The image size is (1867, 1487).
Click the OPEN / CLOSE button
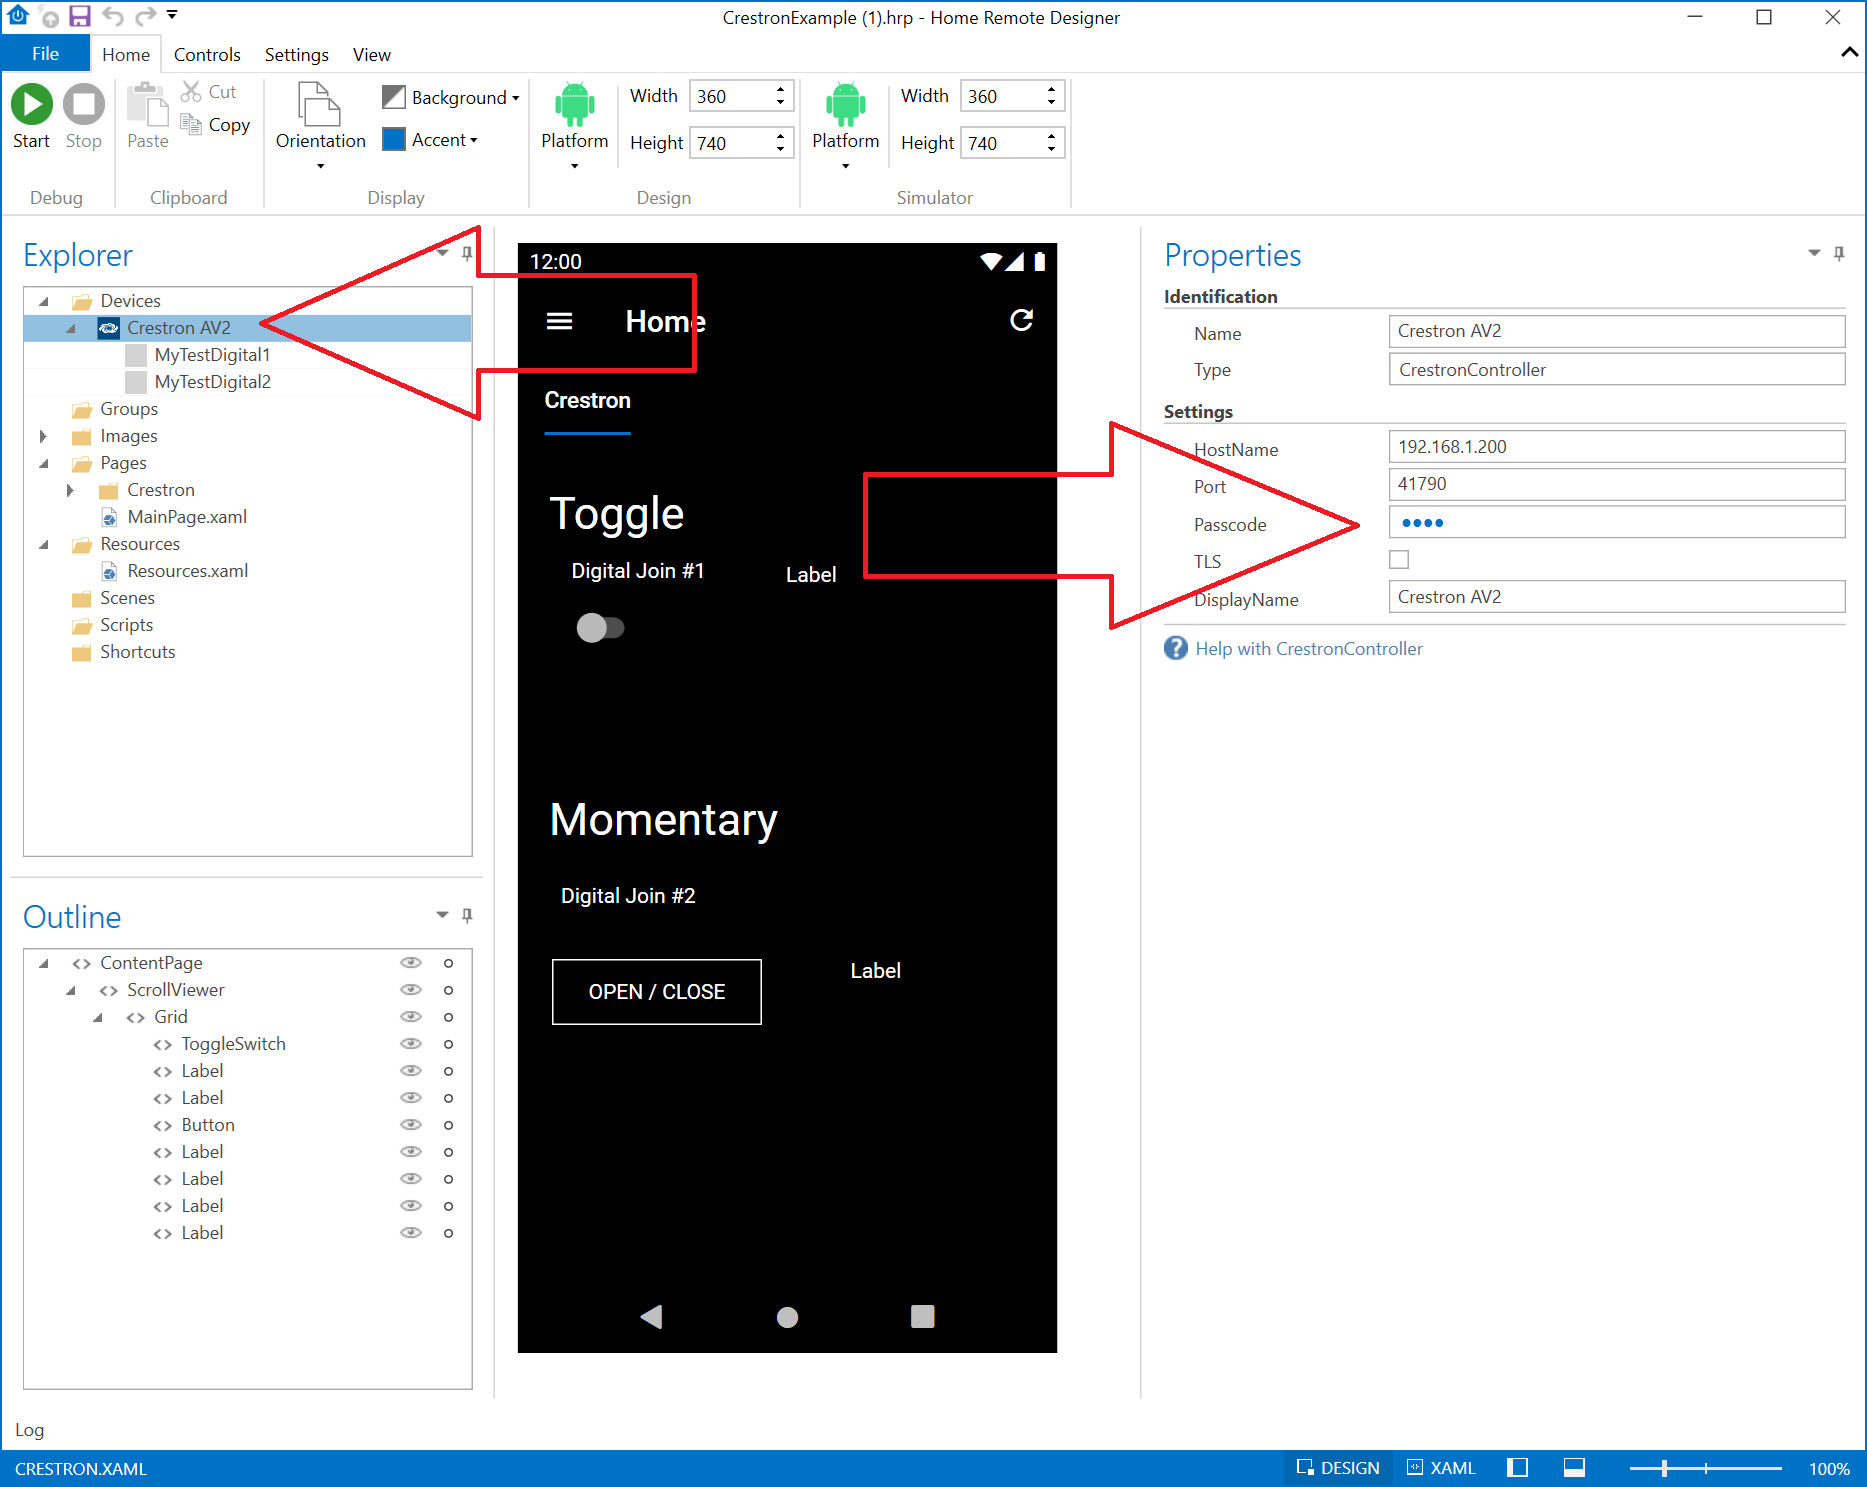(x=657, y=992)
